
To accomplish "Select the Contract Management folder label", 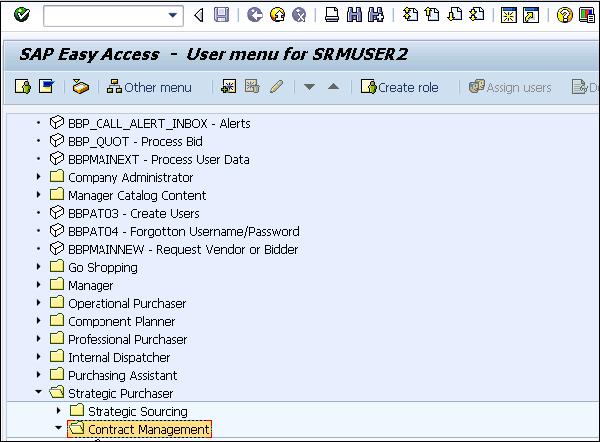I will (x=148, y=429).
